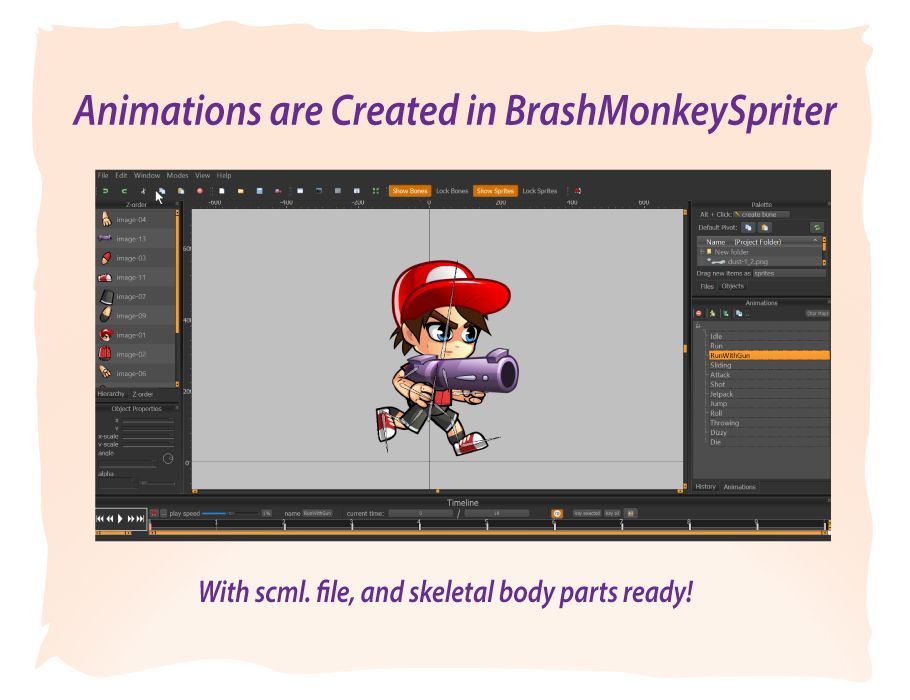The height and width of the screenshot is (700, 910).
Task: Select the Sliding animation
Action: [x=769, y=365]
